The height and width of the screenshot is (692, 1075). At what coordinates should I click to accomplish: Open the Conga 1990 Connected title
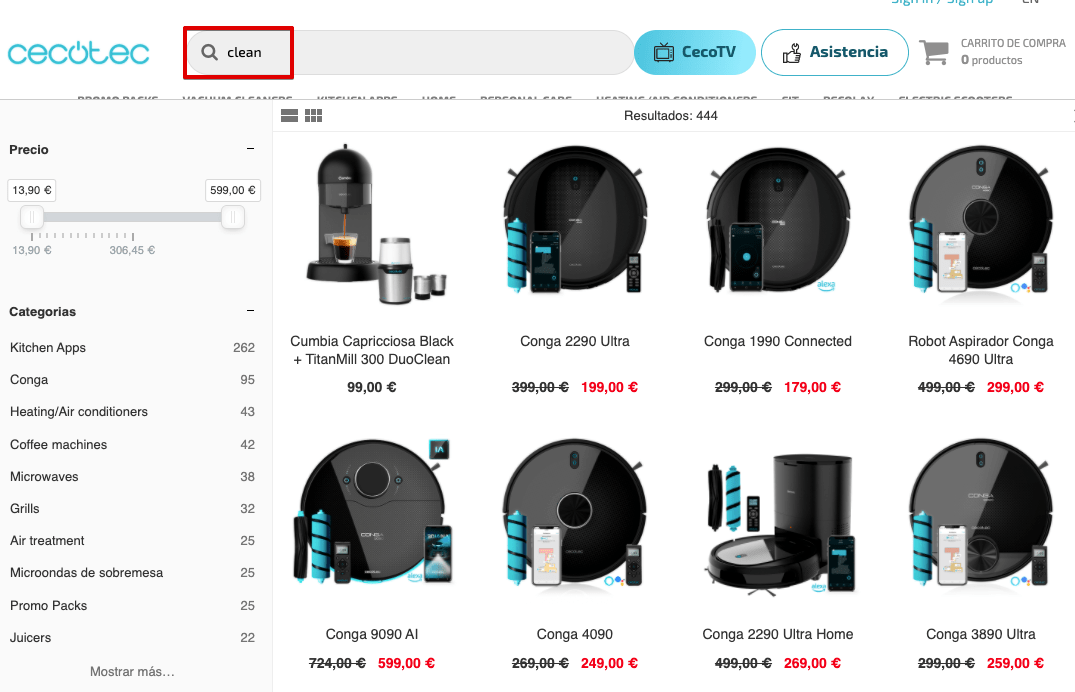pyautogui.click(x=777, y=341)
